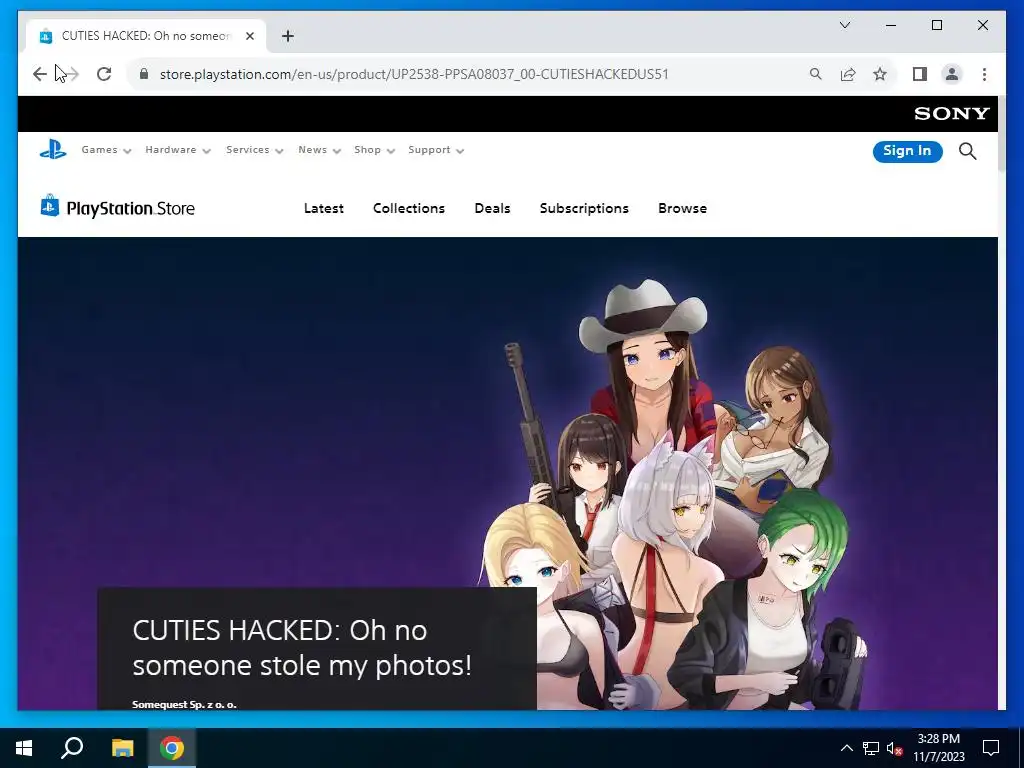The image size is (1024, 768).
Task: Expand the Shop dropdown menu
Action: tap(374, 150)
